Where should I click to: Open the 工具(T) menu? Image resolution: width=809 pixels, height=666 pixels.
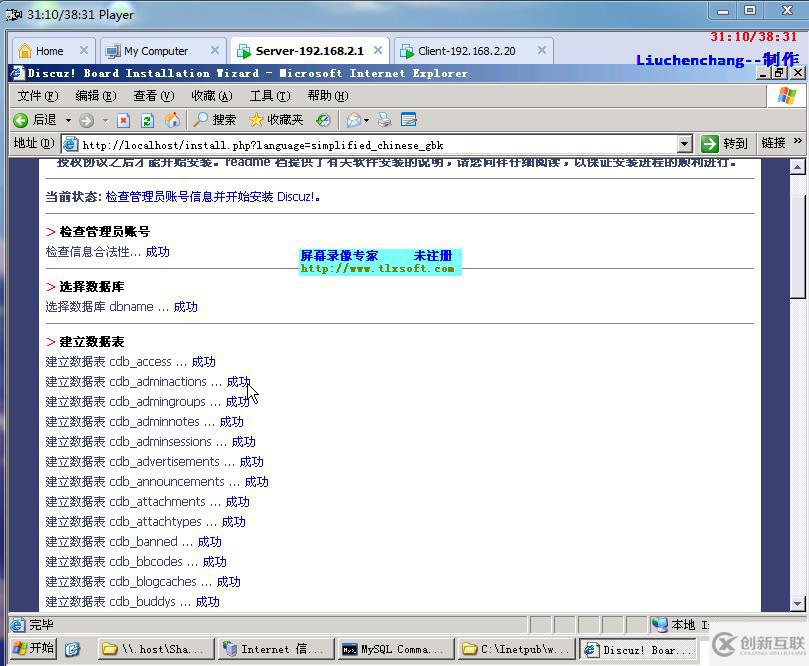[270, 96]
